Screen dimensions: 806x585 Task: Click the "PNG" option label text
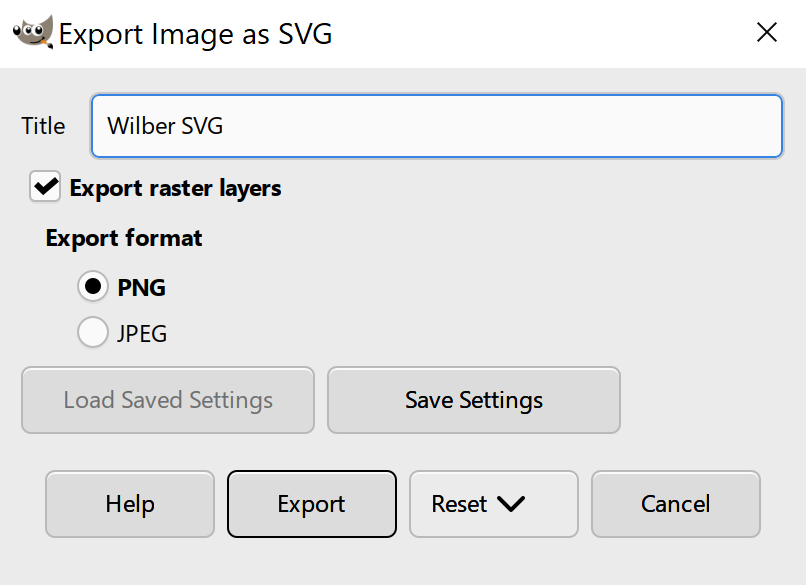tap(141, 288)
